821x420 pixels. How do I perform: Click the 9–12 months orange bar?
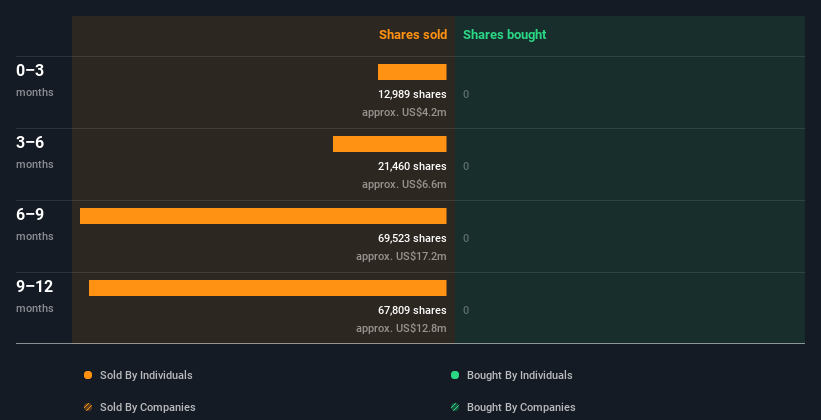coord(268,288)
